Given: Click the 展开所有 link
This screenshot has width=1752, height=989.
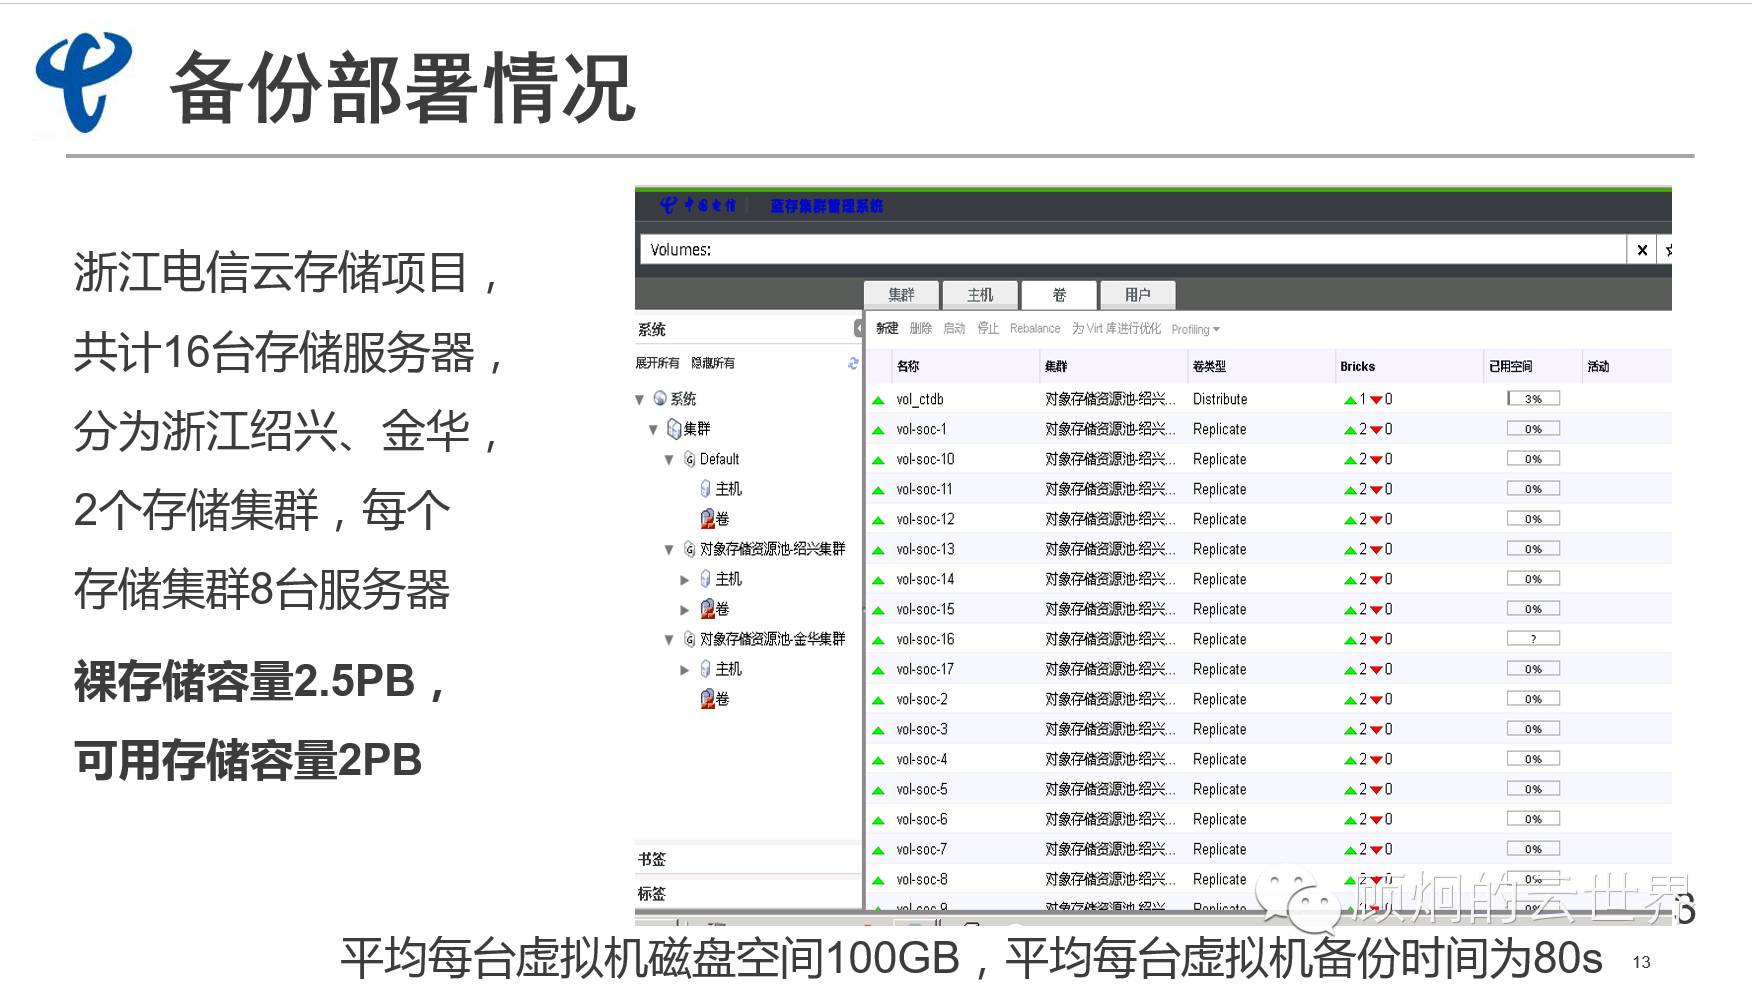Looking at the screenshot, I should coord(657,363).
